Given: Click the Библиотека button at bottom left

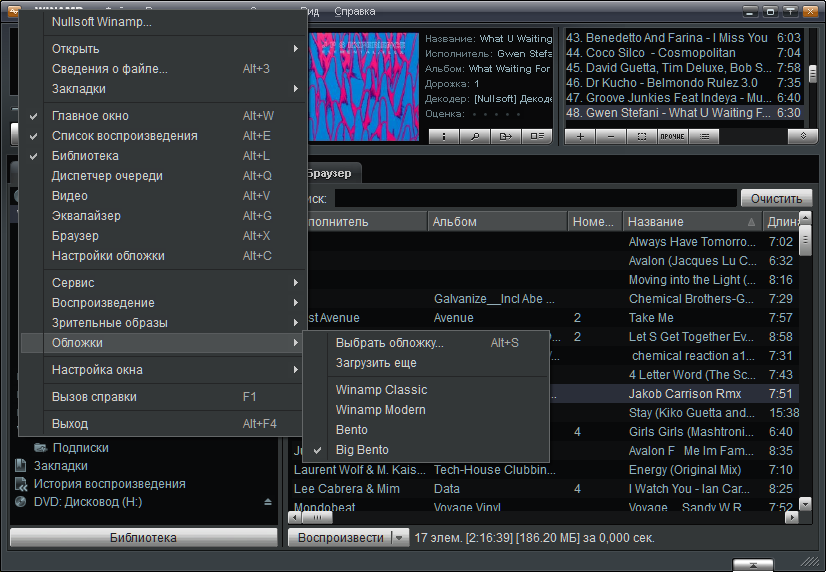Looking at the screenshot, I should (x=143, y=538).
